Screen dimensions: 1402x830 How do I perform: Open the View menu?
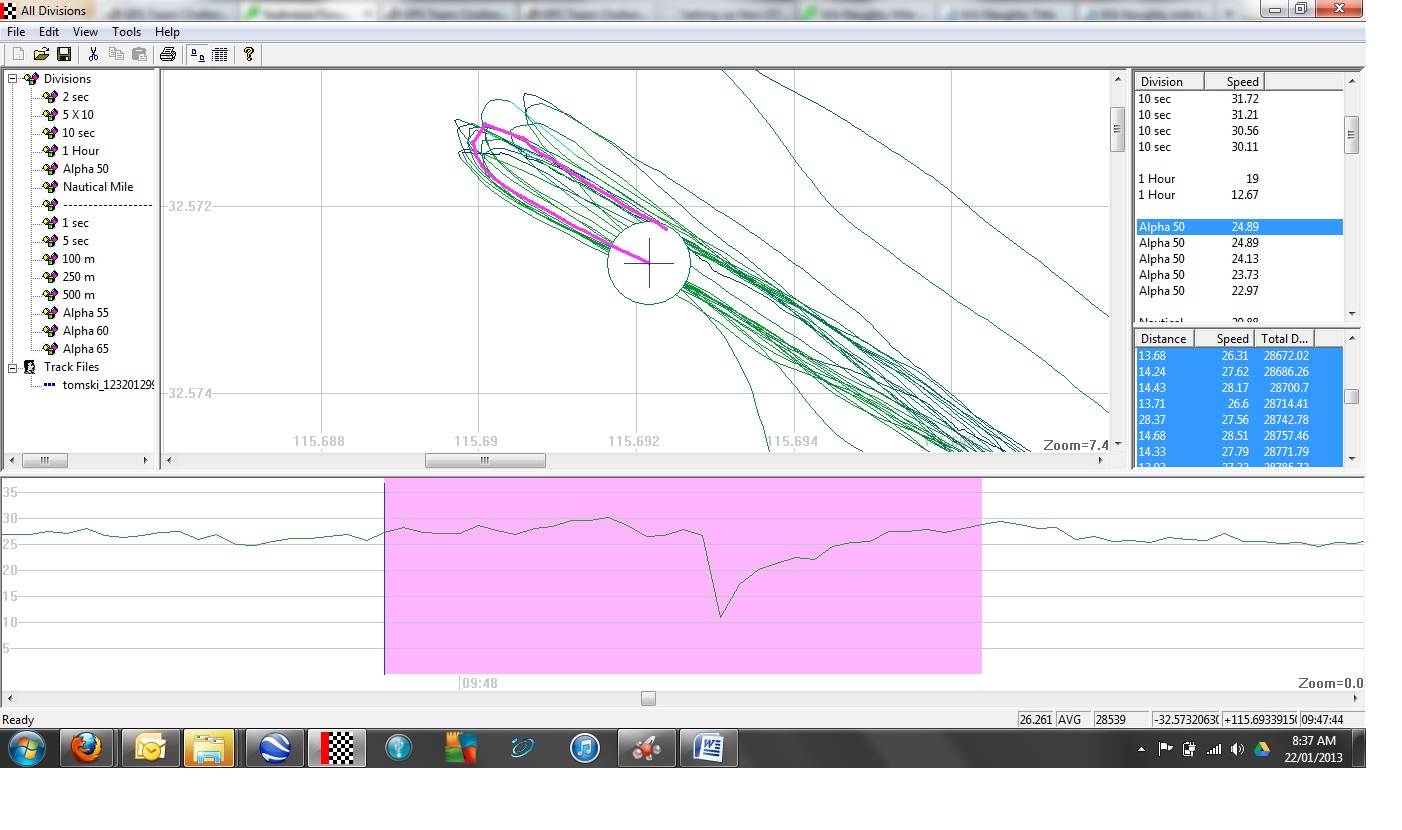click(x=85, y=32)
